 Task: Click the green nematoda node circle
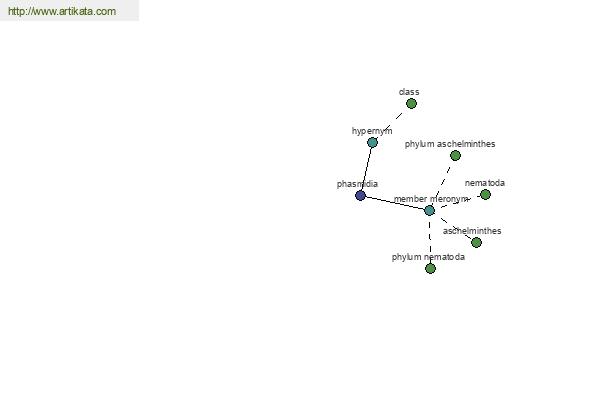(485, 194)
